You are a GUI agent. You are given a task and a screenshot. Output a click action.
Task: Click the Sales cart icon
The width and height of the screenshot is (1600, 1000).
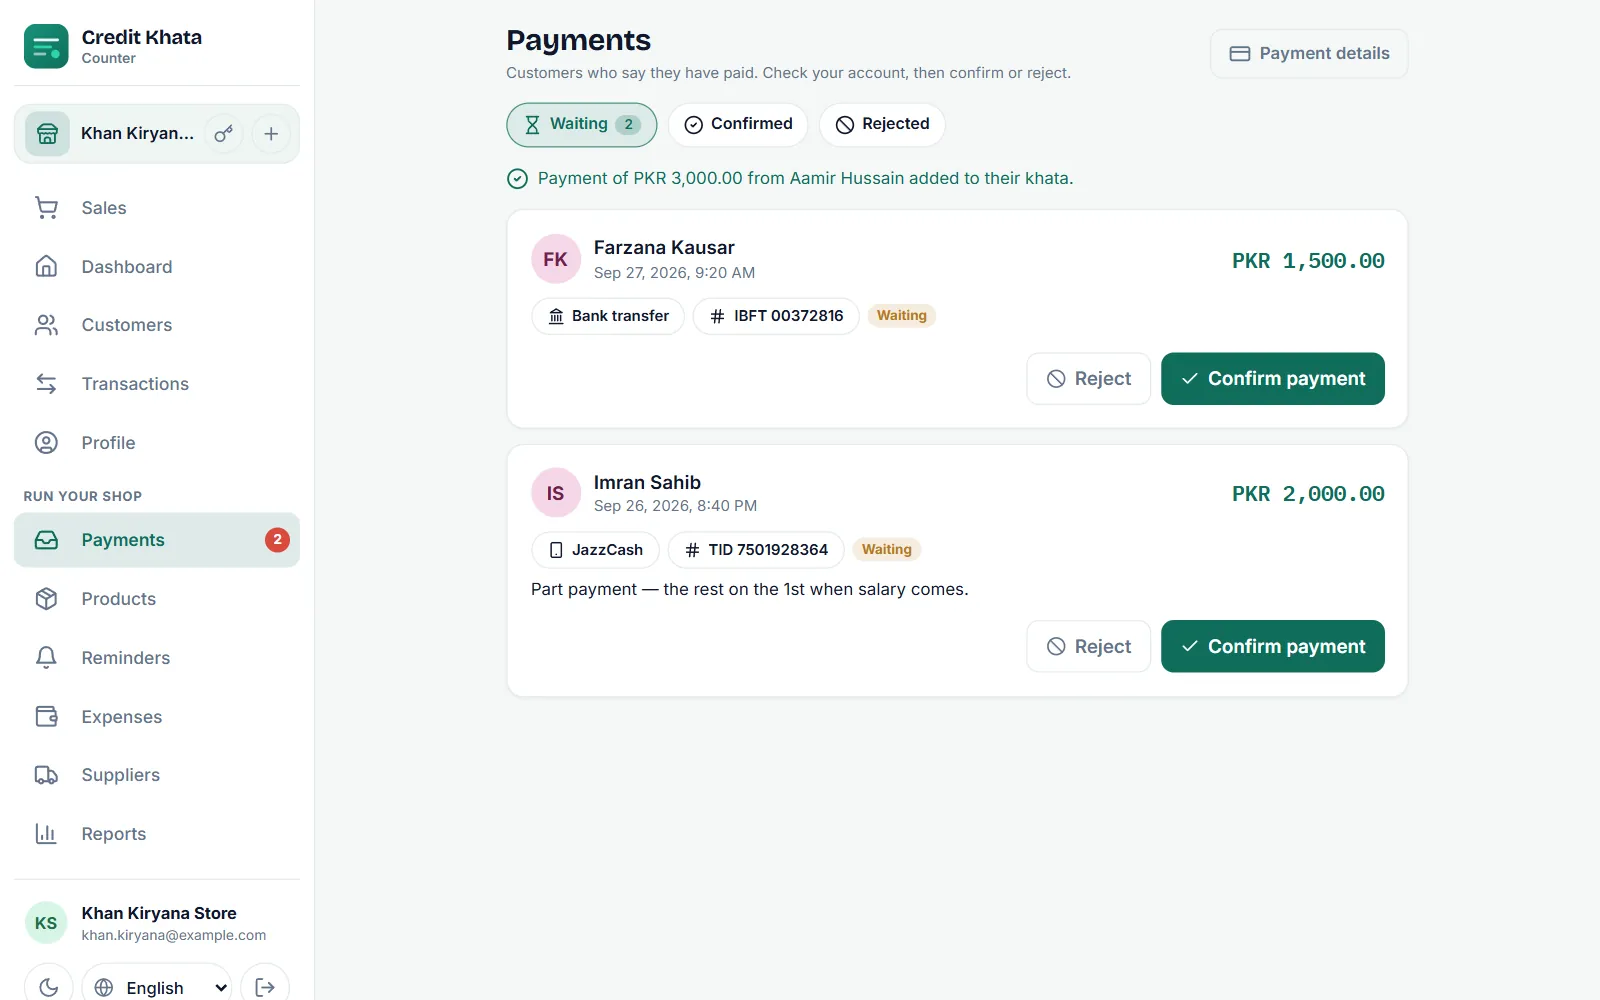[x=46, y=208]
